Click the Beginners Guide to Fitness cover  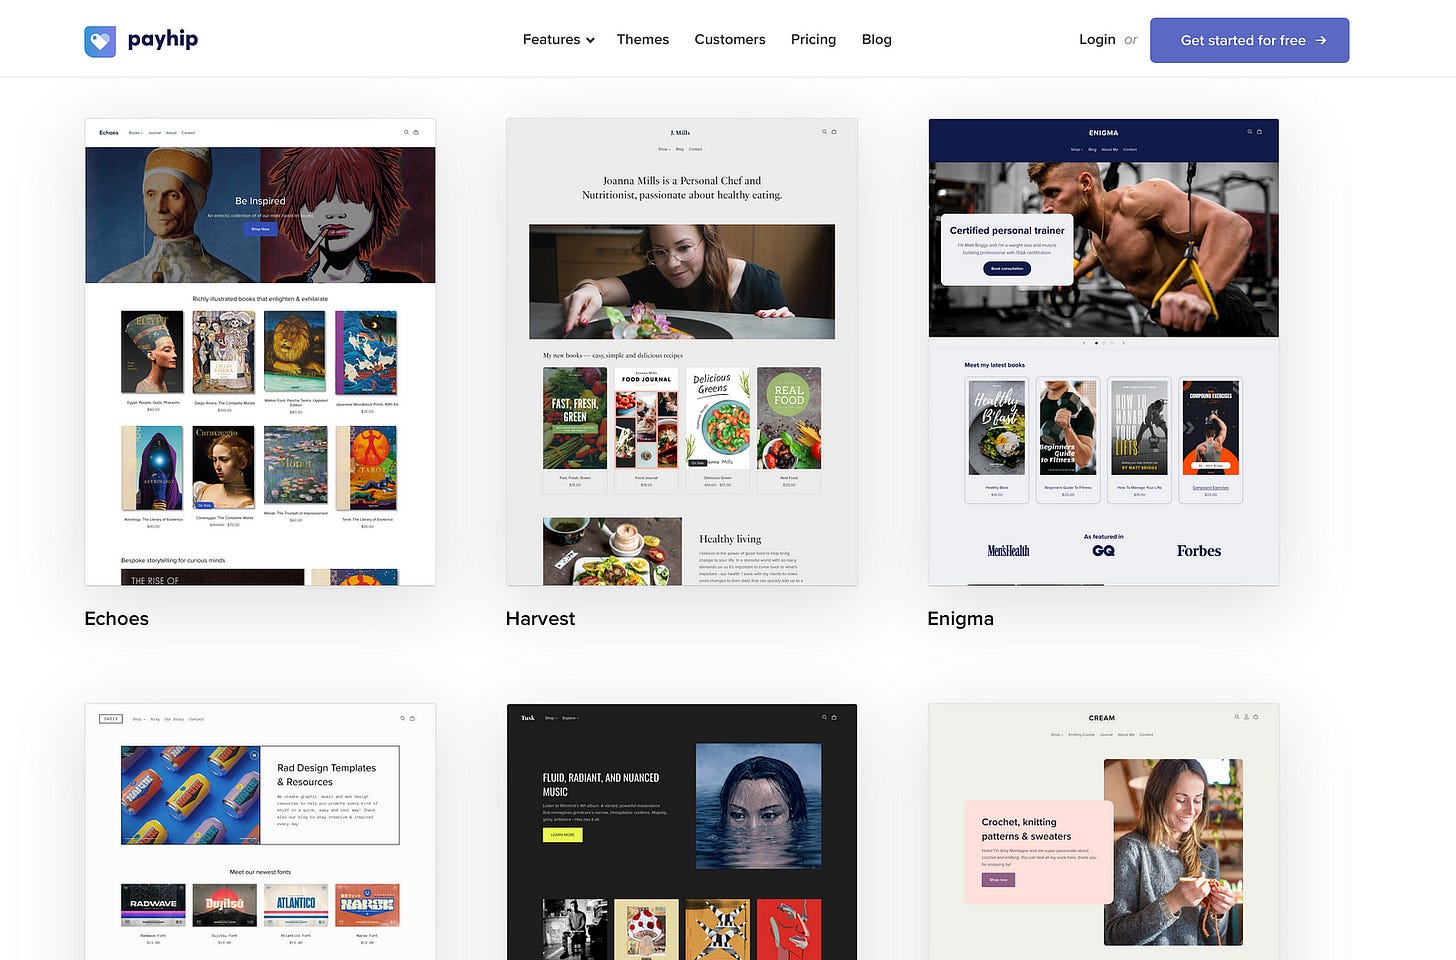1068,427
